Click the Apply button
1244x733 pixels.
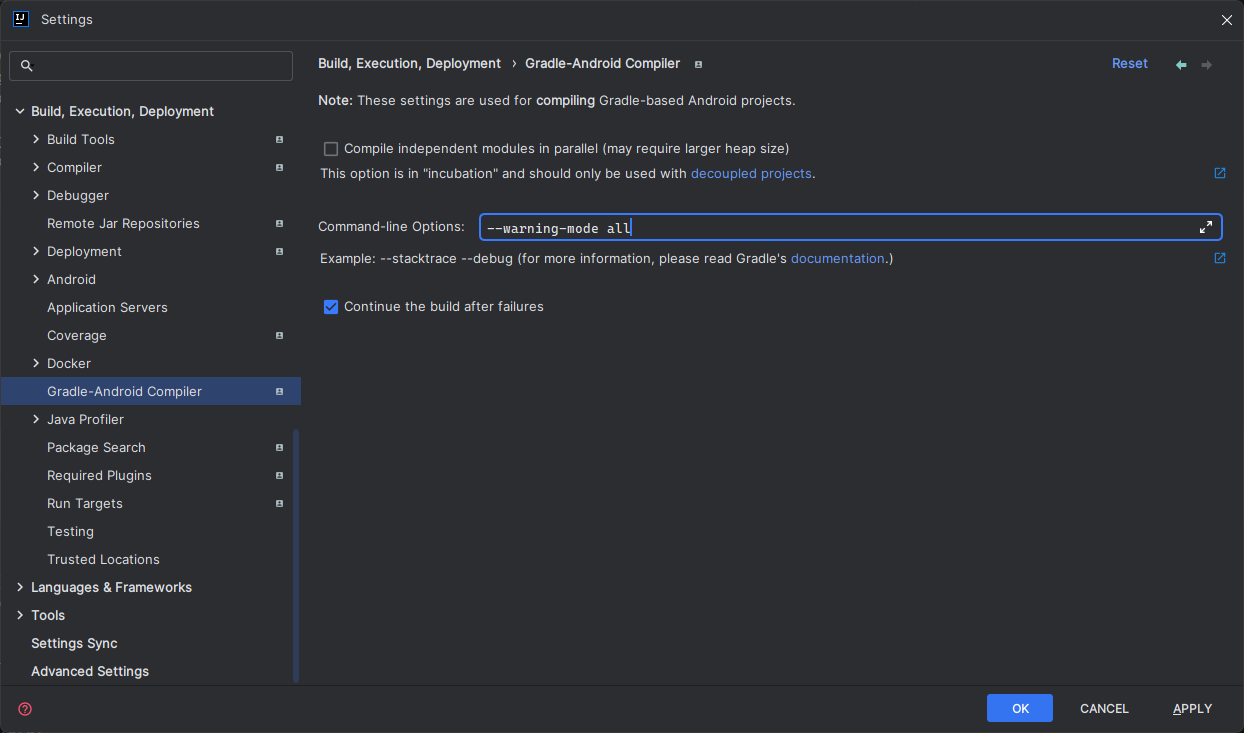(1192, 708)
